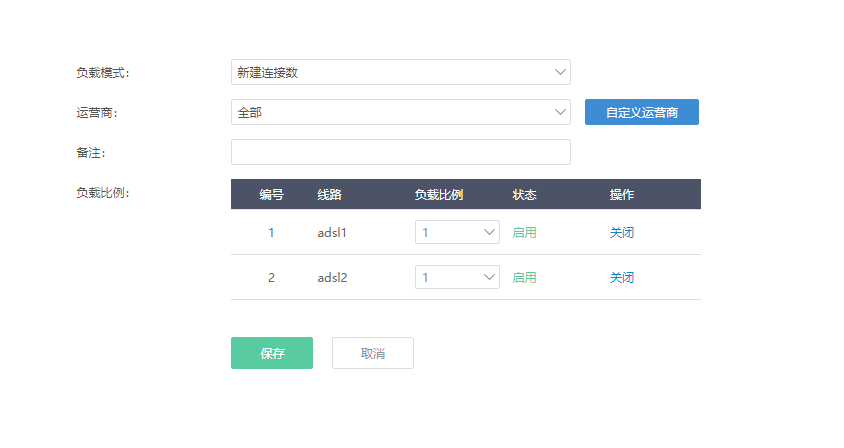Focus the 备注 input field
844x448 pixels.
point(400,152)
